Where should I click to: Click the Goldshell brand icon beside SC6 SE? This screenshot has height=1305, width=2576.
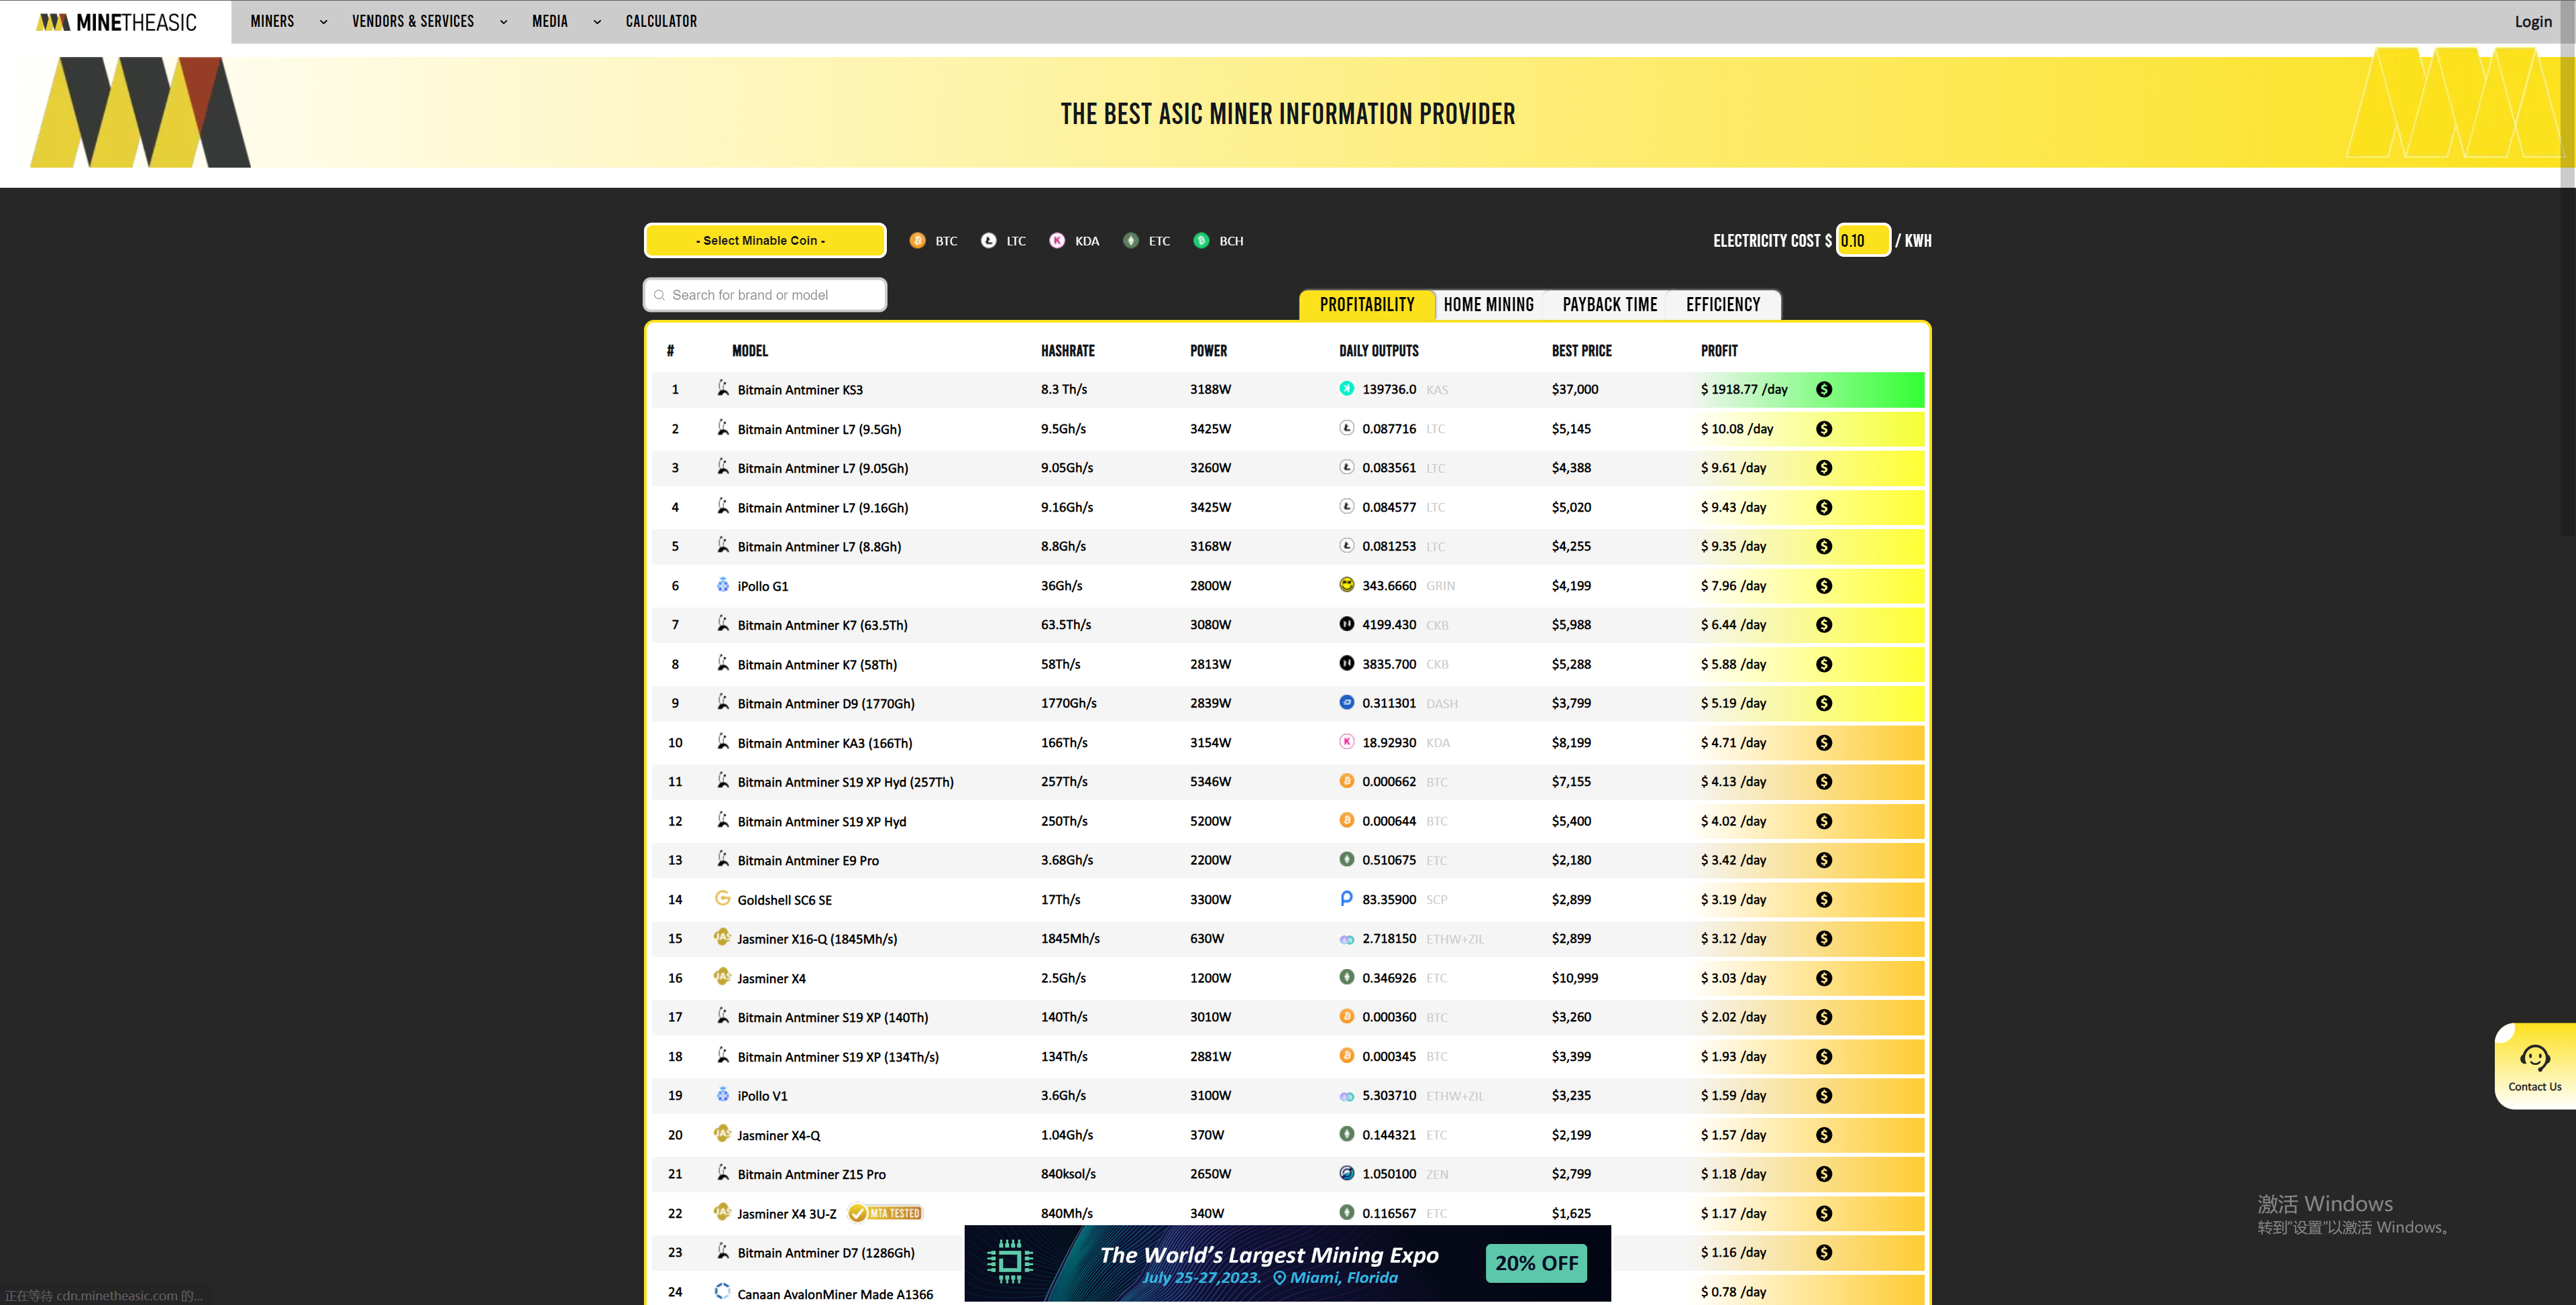click(723, 898)
